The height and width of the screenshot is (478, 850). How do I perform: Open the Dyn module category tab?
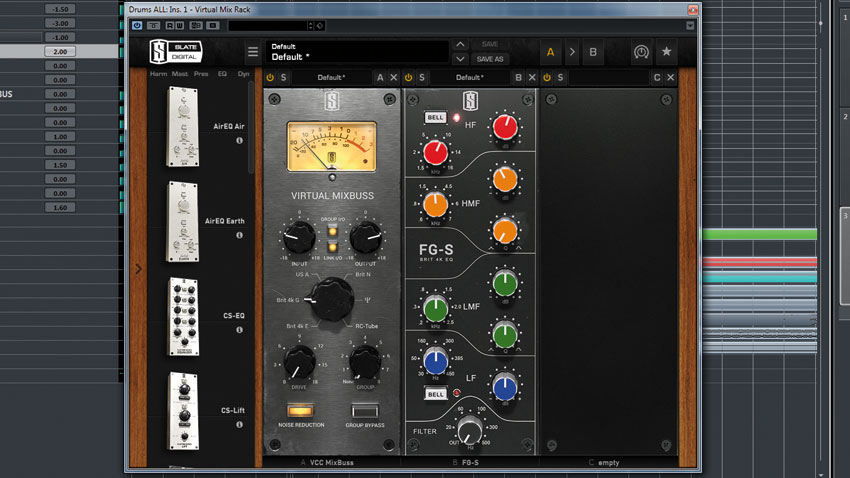(x=243, y=74)
